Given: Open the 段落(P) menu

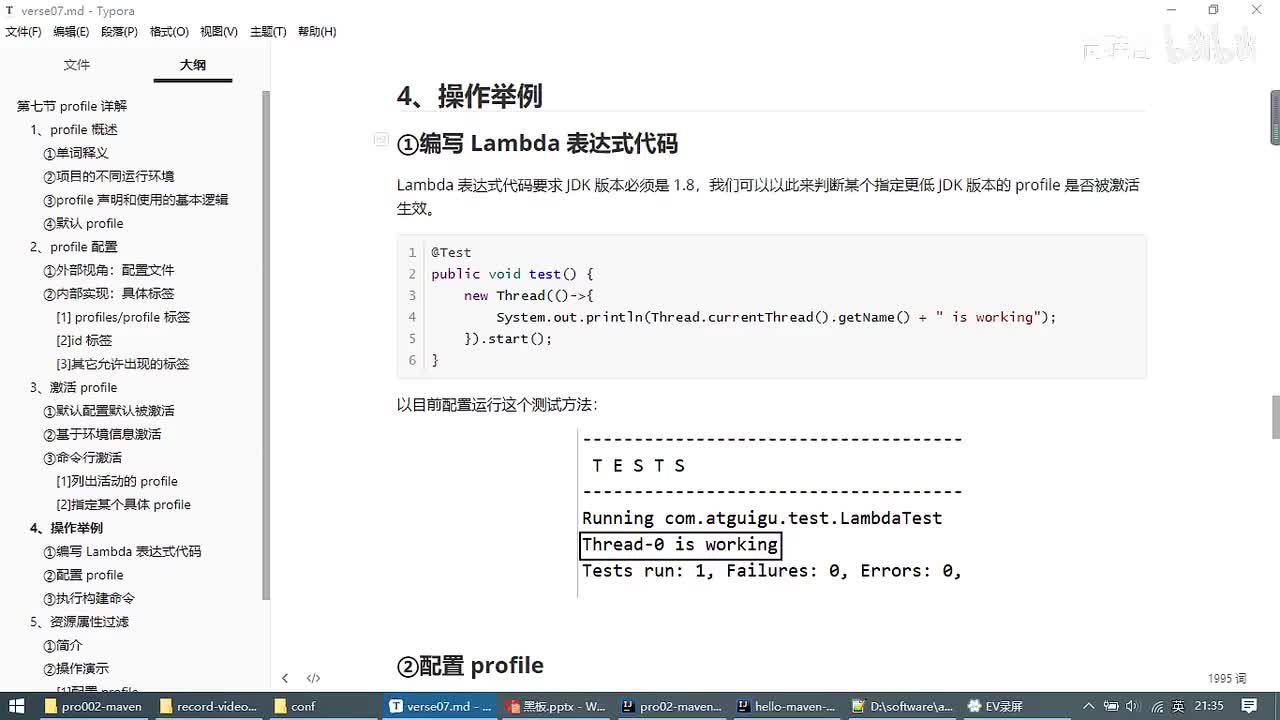Looking at the screenshot, I should click(119, 32).
